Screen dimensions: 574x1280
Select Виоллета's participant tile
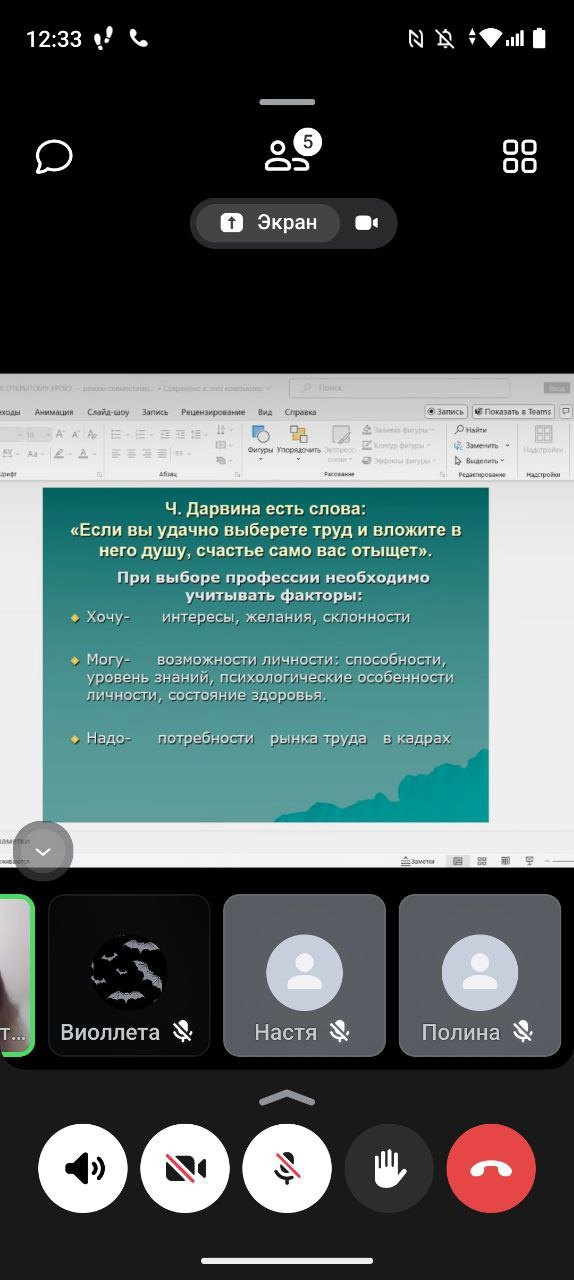(x=129, y=975)
